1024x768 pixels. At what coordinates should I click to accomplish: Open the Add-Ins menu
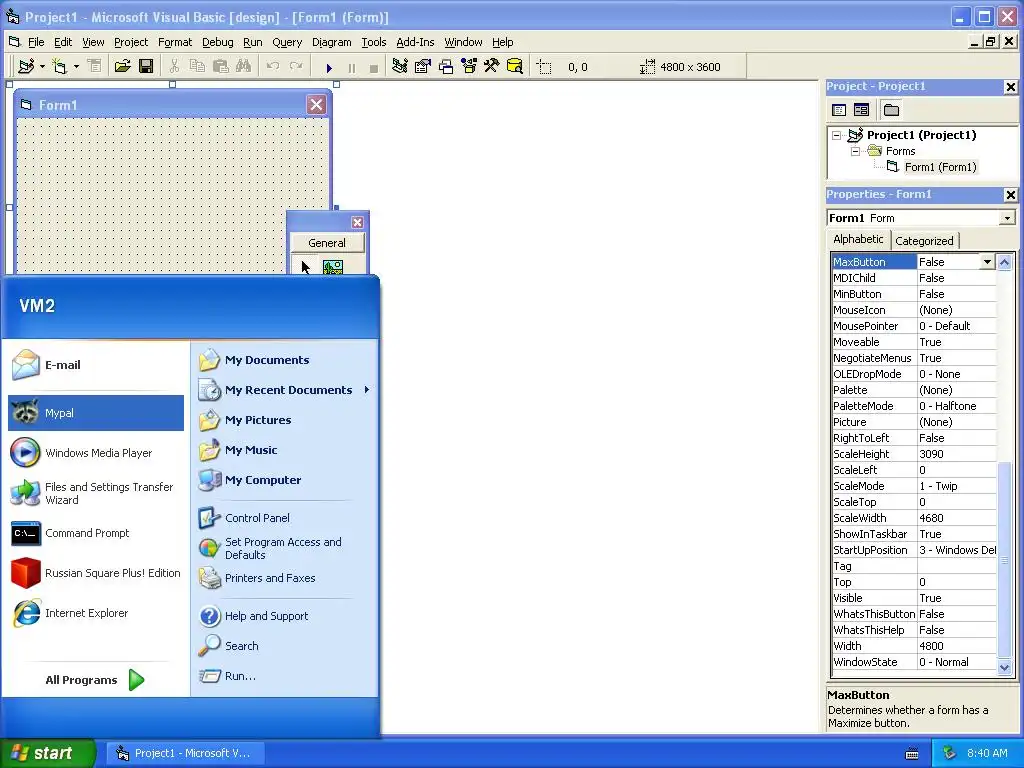(415, 42)
